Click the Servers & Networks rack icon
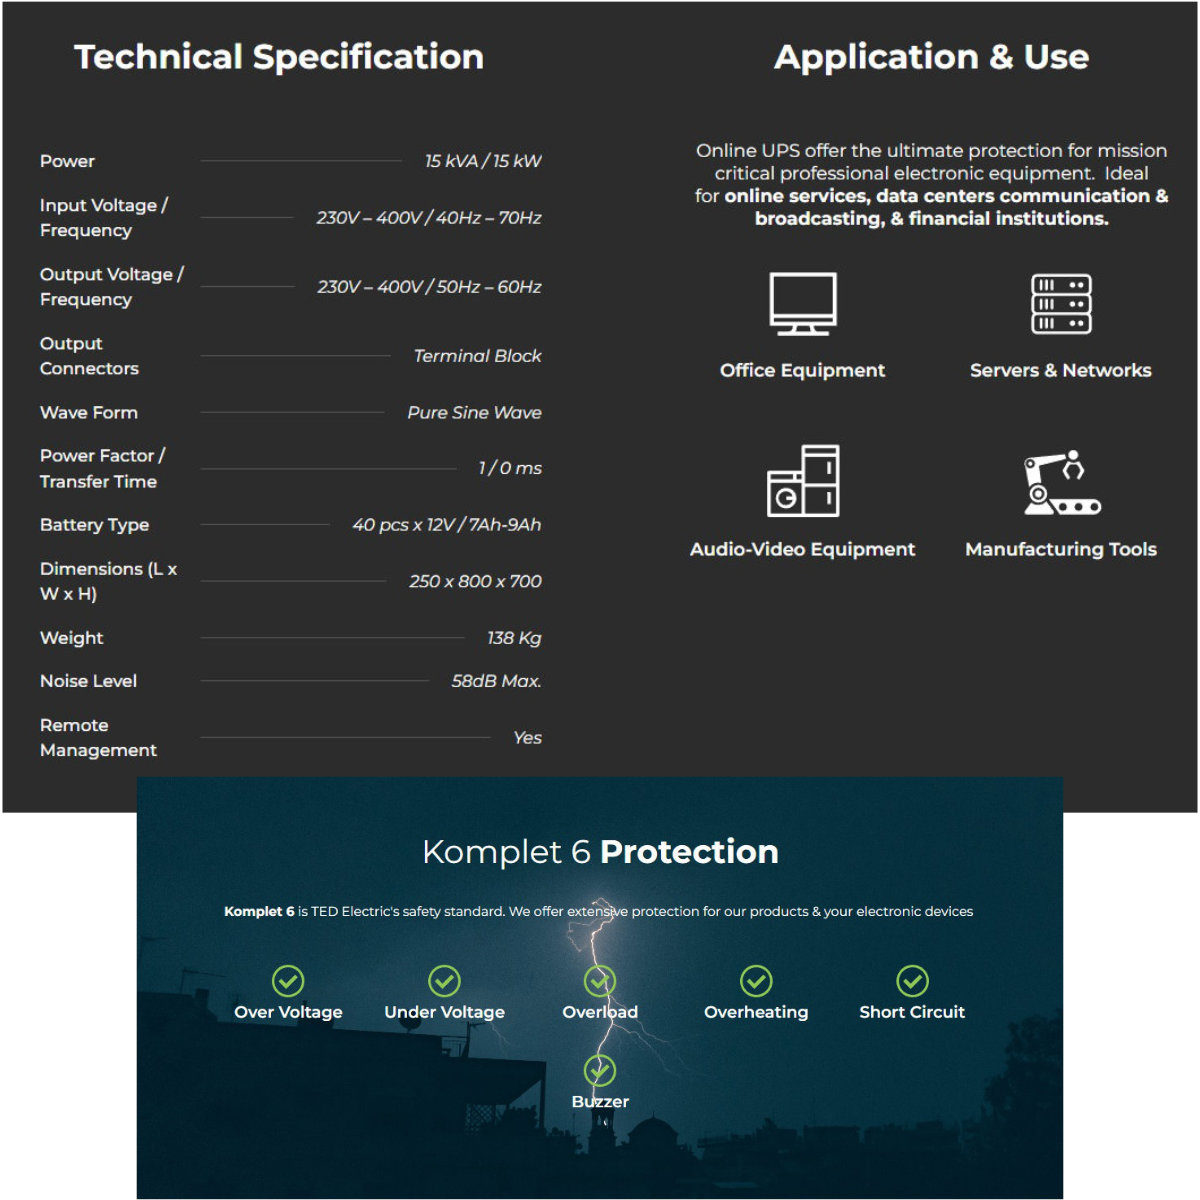 click(x=1061, y=304)
